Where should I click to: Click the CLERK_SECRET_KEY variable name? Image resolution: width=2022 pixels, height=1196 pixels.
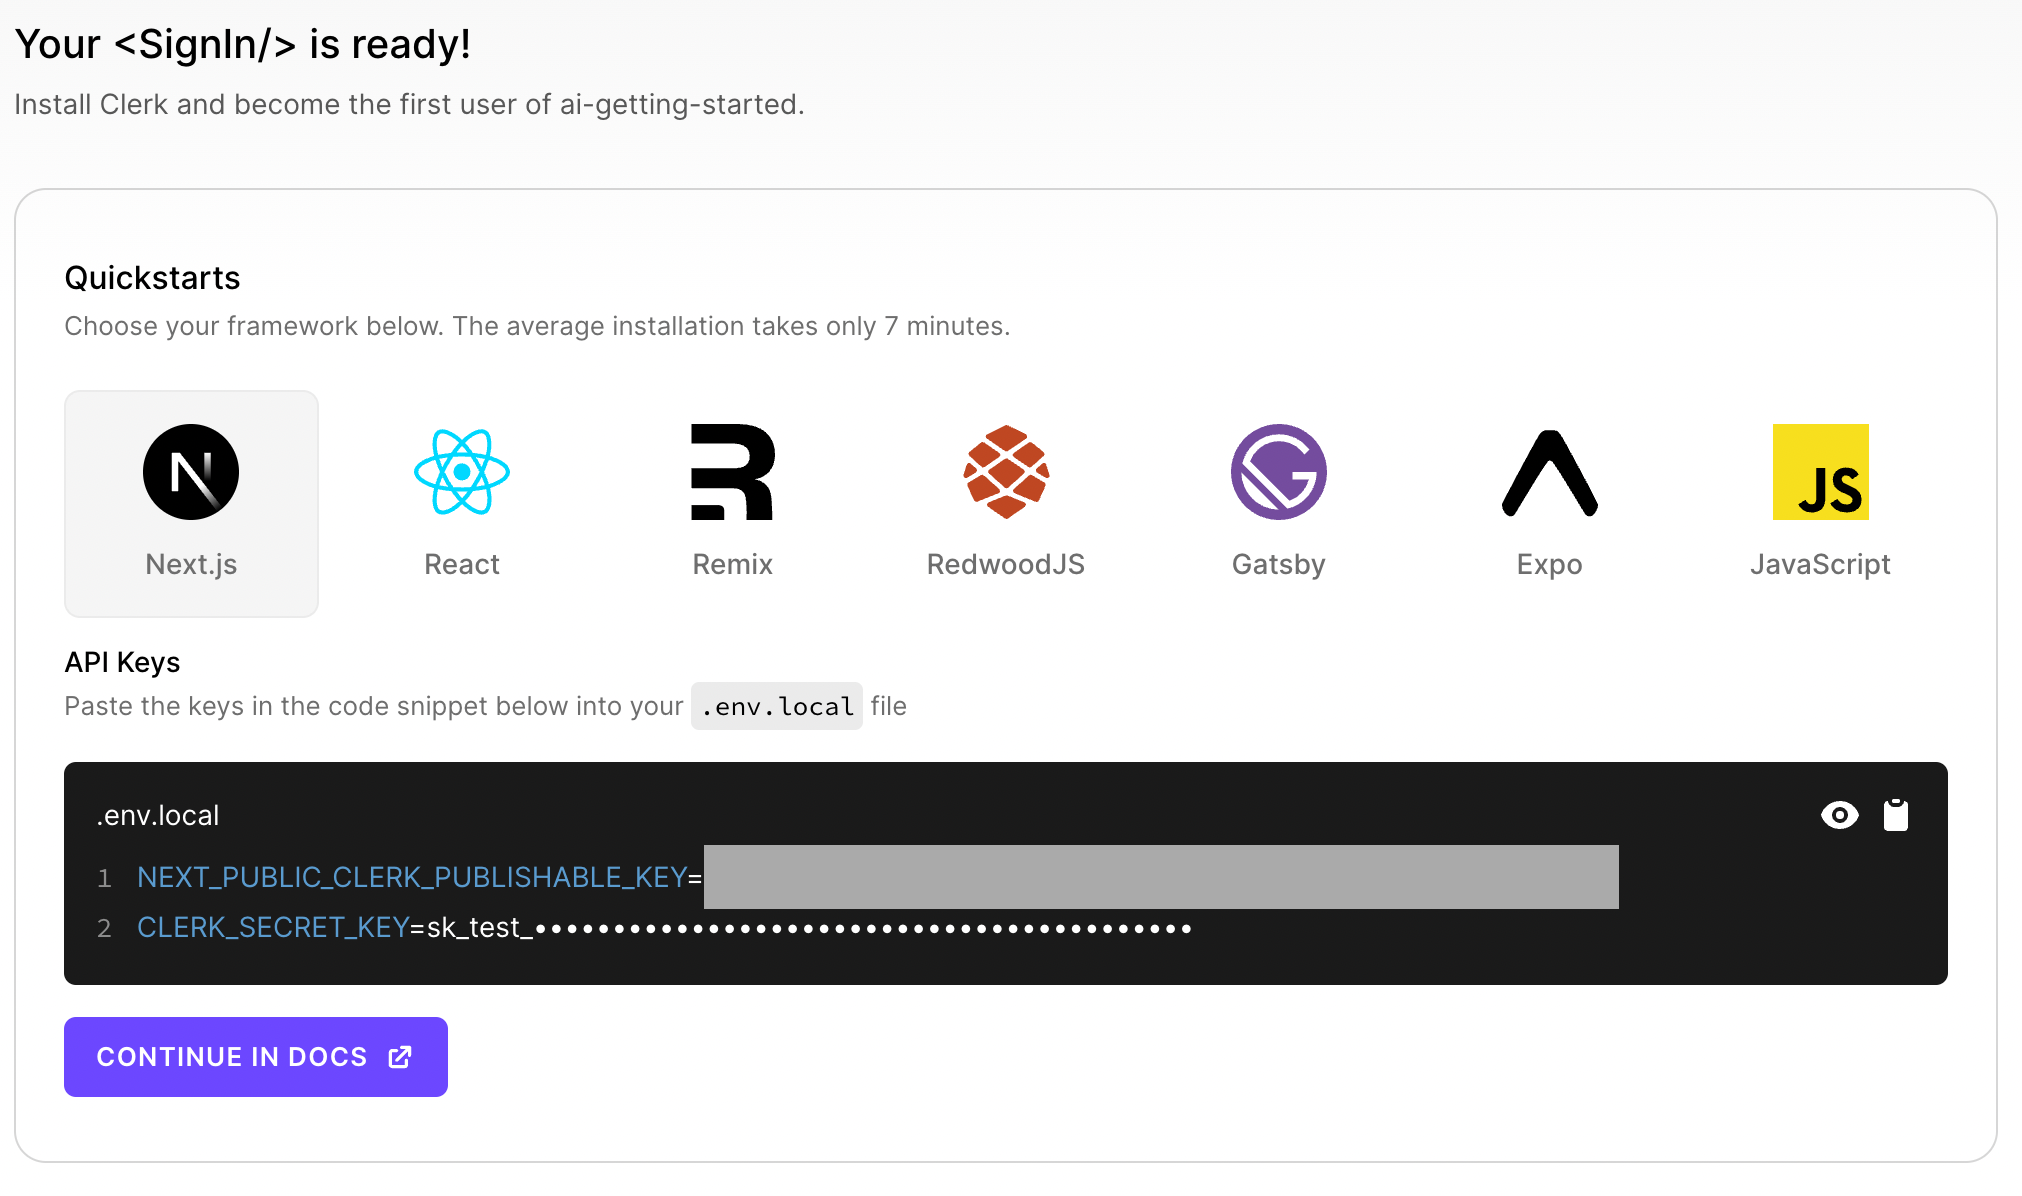click(x=273, y=927)
